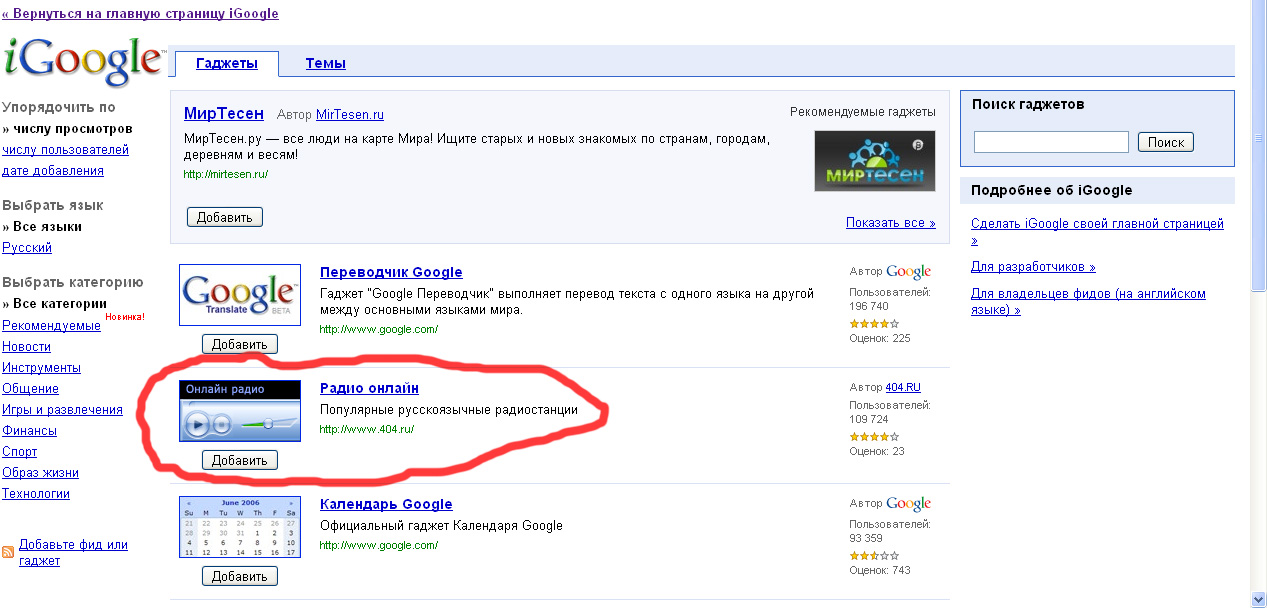
Task: Click the star rating for Переводчик Google
Action: click(874, 324)
